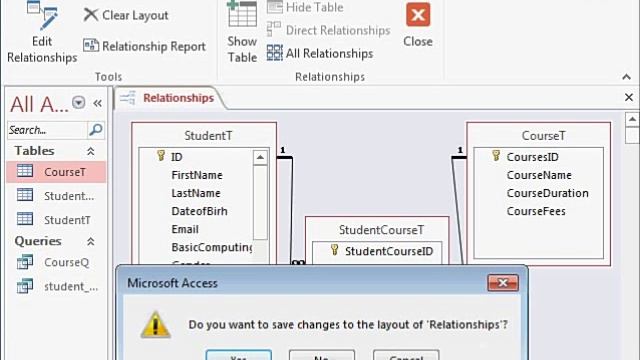Select the CourseFees field in CourseT
Viewport: 640px width, 360px height.
pyautogui.click(x=536, y=211)
